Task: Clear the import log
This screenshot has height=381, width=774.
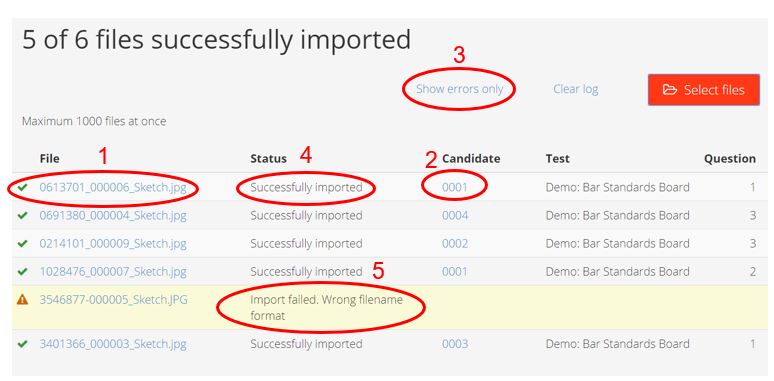Action: point(576,89)
